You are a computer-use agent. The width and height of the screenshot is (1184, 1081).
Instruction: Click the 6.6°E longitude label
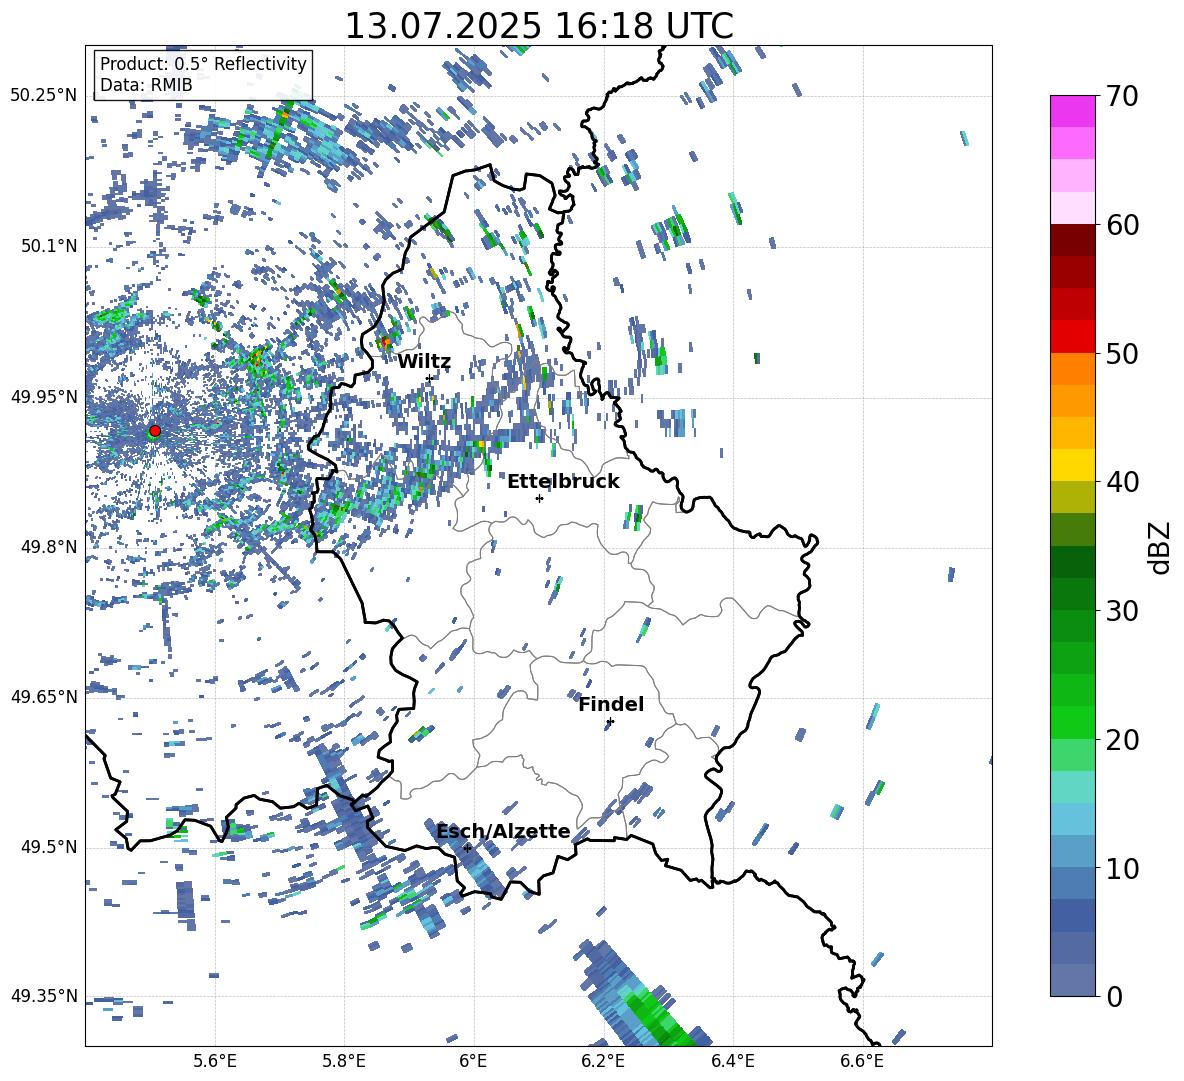(862, 1061)
